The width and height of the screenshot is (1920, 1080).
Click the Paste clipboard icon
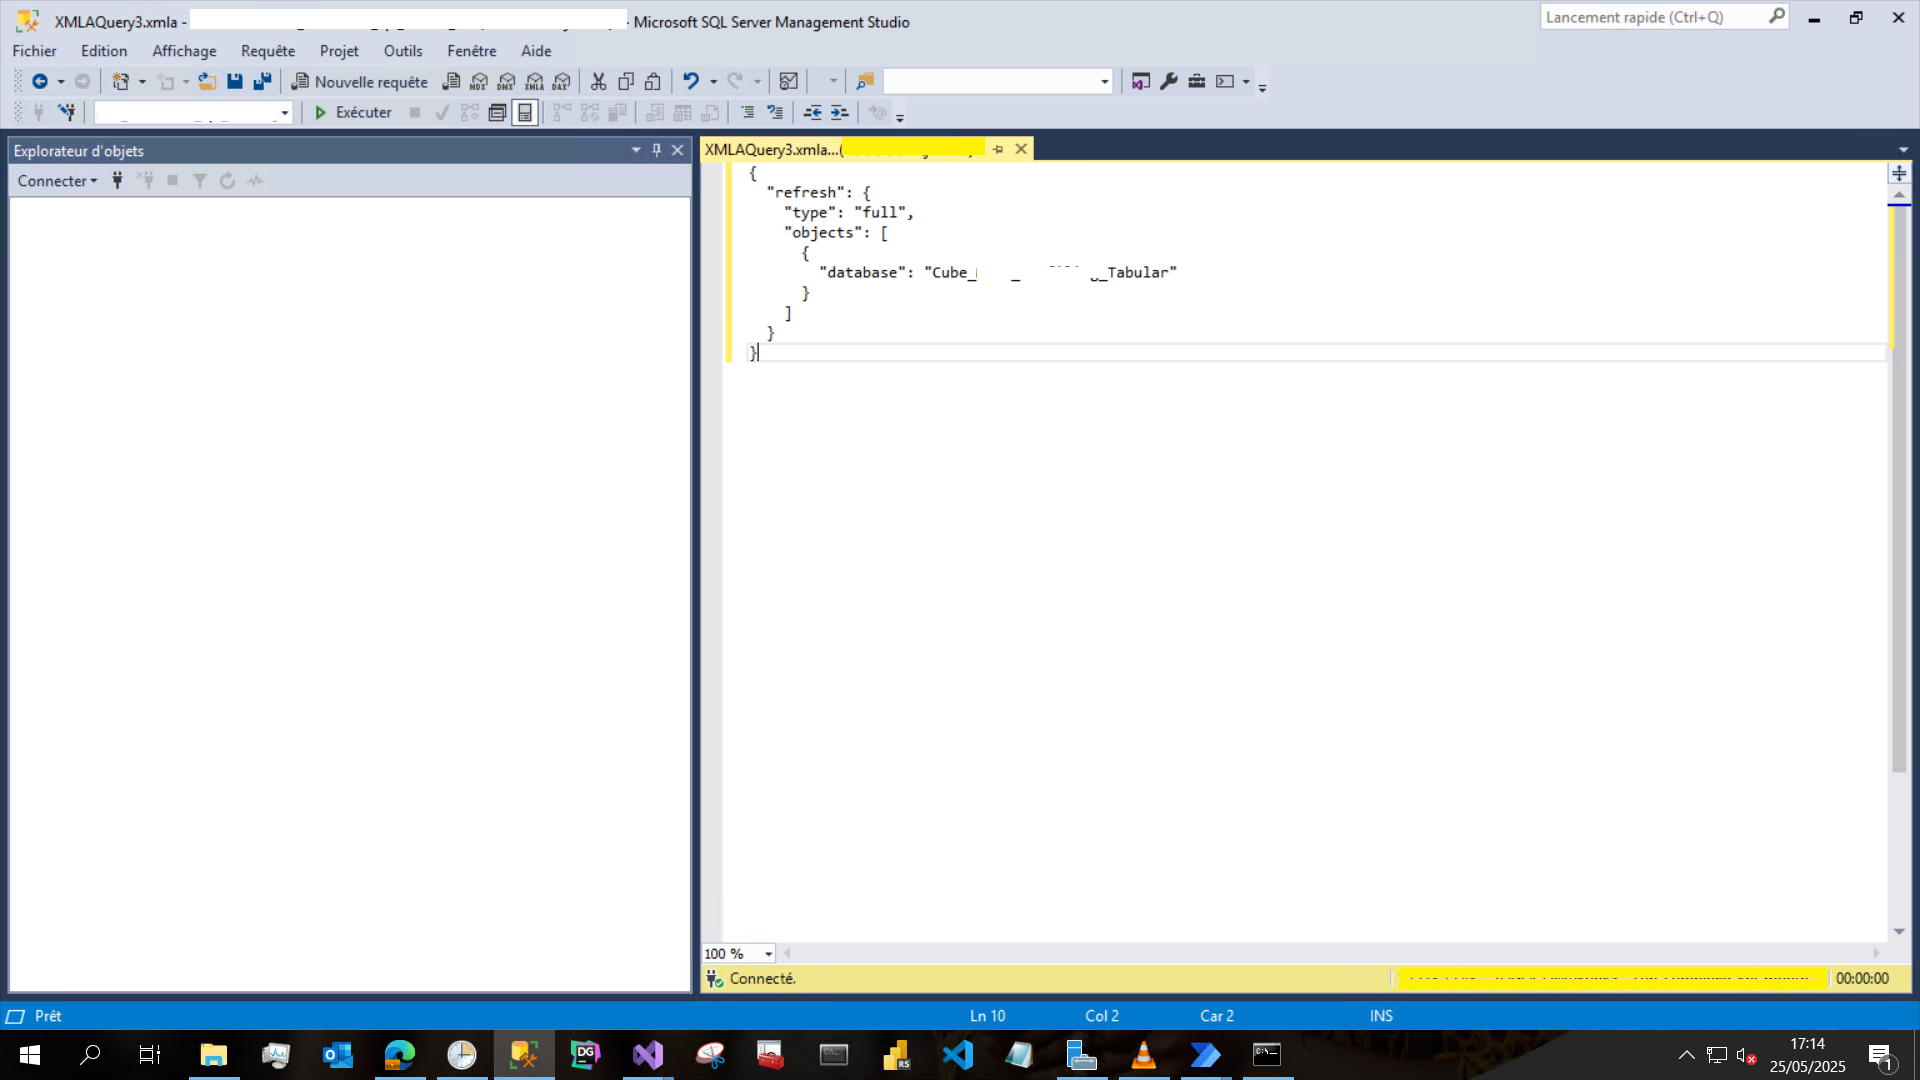653,82
